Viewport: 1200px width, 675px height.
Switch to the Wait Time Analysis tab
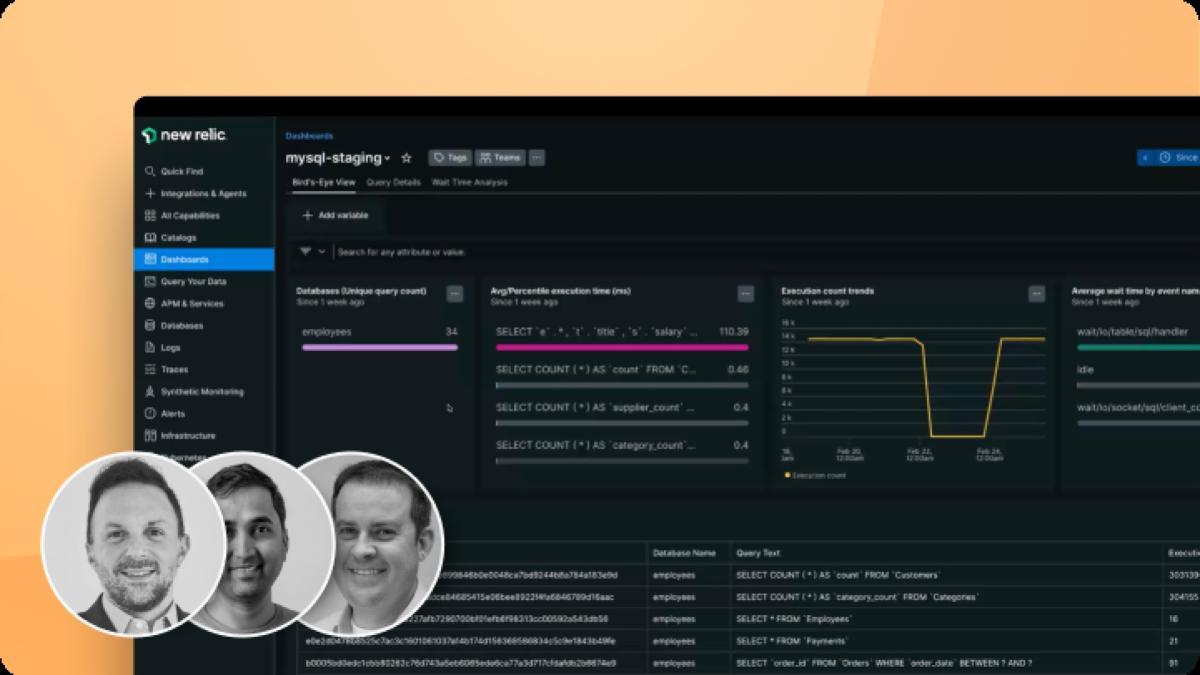click(469, 182)
